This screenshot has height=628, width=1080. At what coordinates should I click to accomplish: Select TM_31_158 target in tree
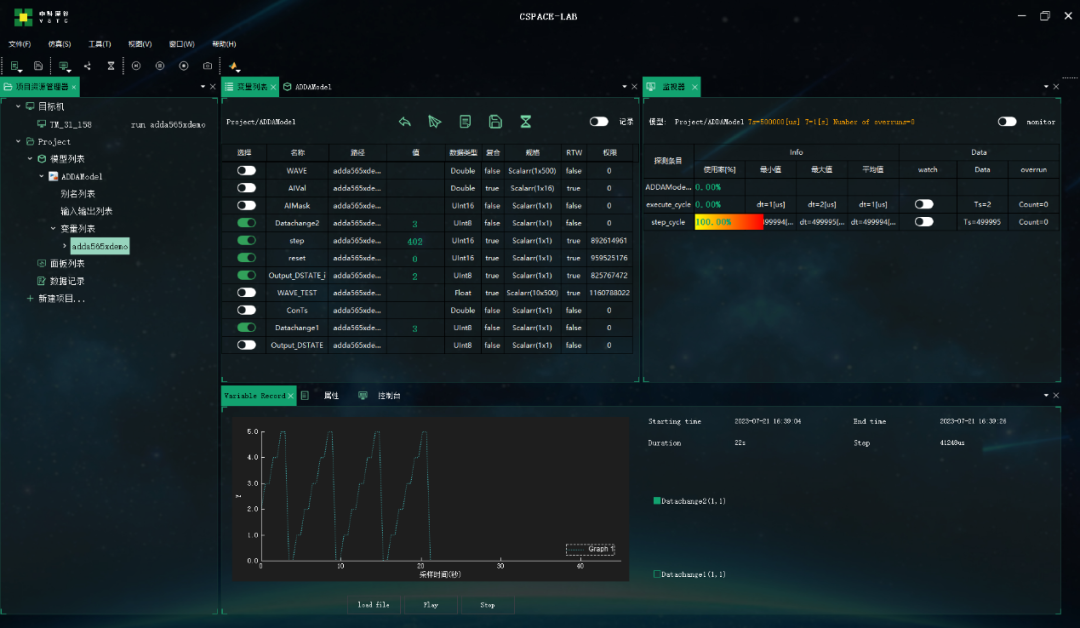(70, 125)
